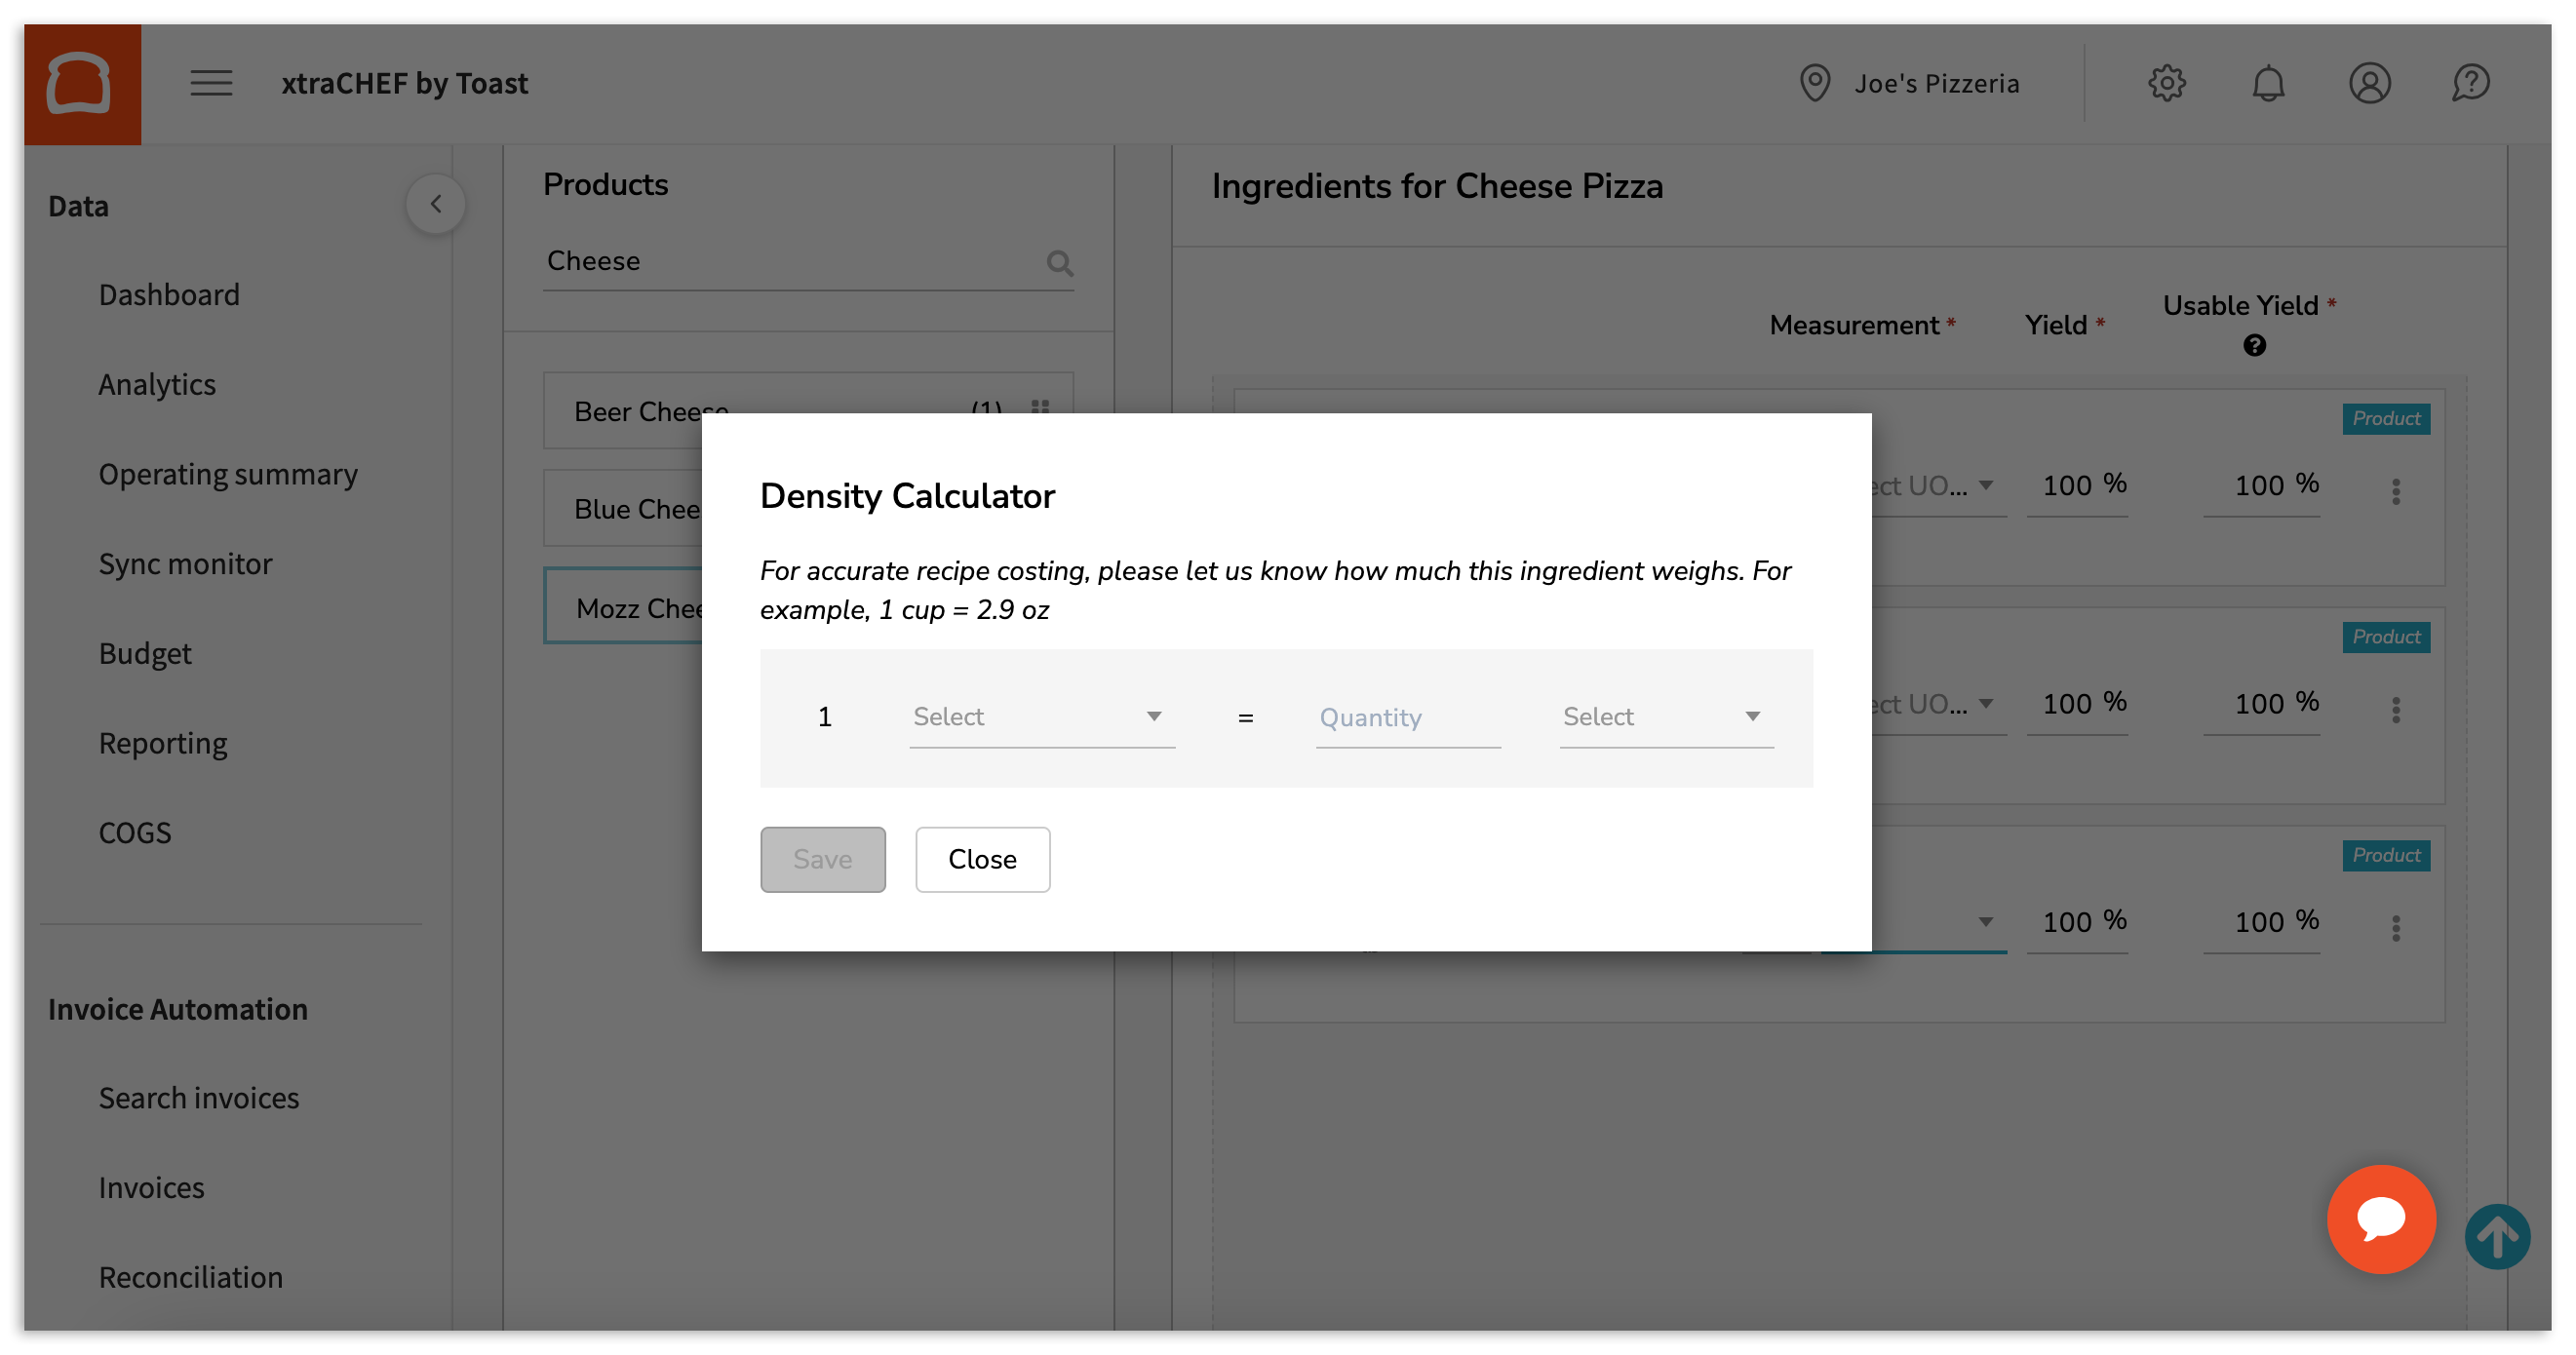
Task: Click the help question bubble icon
Action: pyautogui.click(x=2470, y=83)
